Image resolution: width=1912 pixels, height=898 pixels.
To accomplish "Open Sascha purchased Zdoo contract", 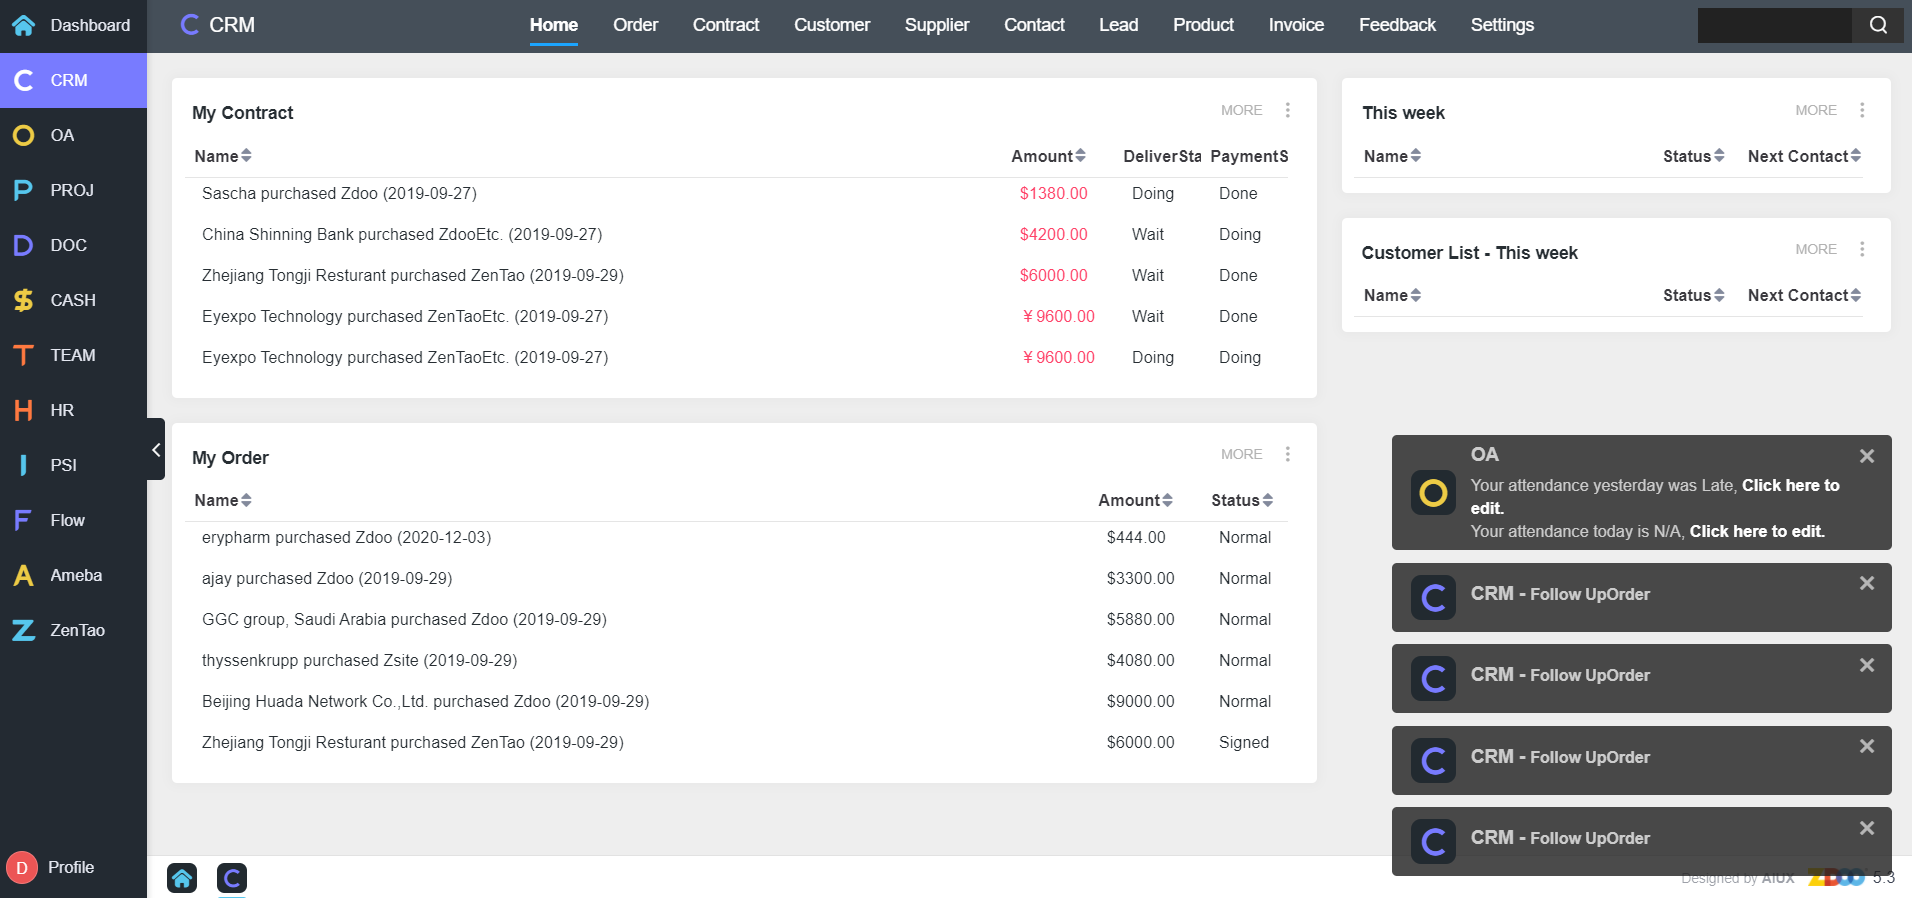I will 339,193.
